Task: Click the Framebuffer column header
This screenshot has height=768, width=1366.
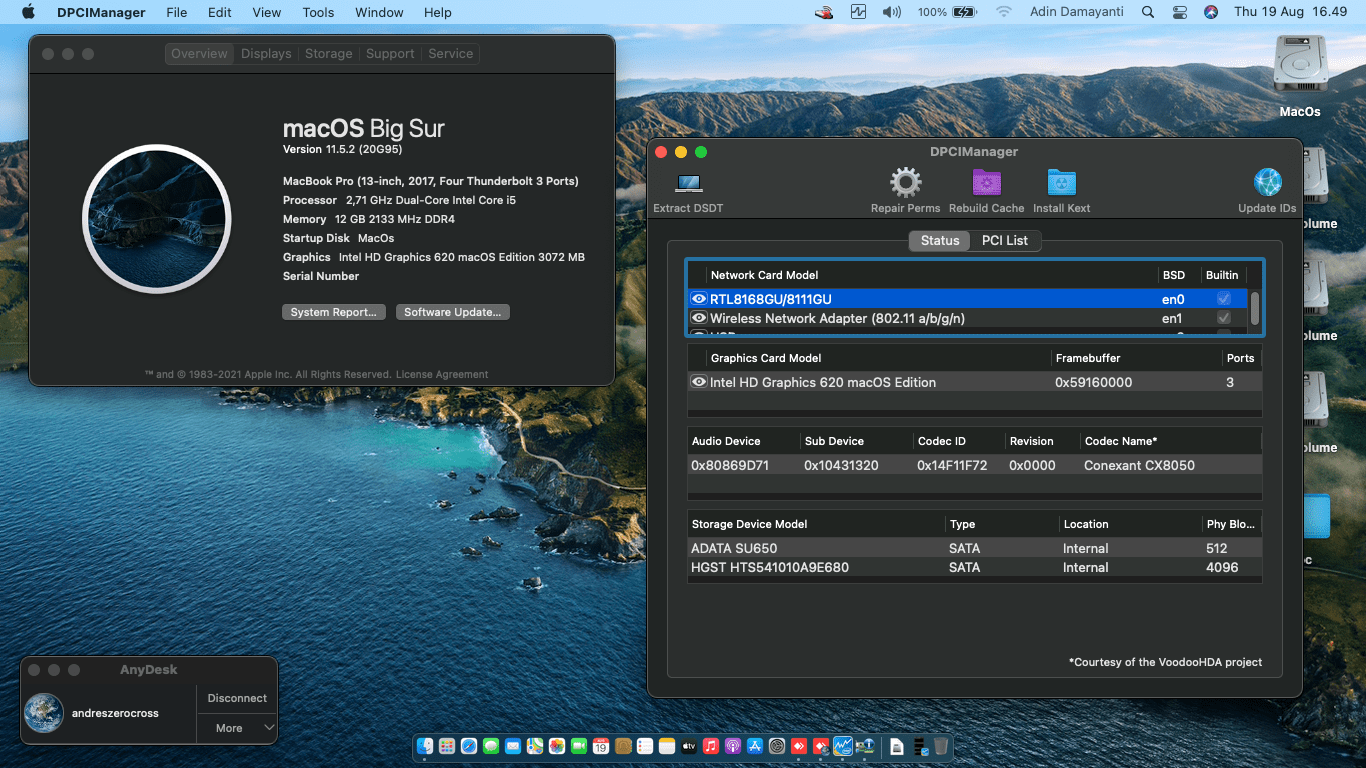Action: tap(1088, 357)
